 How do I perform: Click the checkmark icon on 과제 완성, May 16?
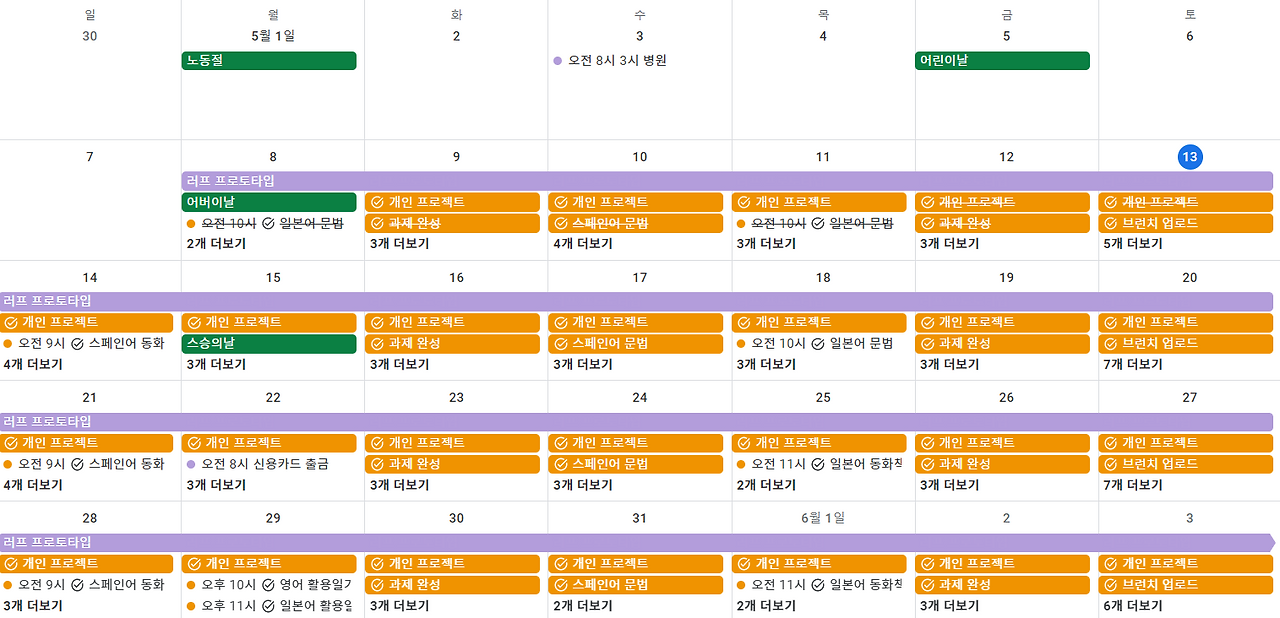[376, 343]
